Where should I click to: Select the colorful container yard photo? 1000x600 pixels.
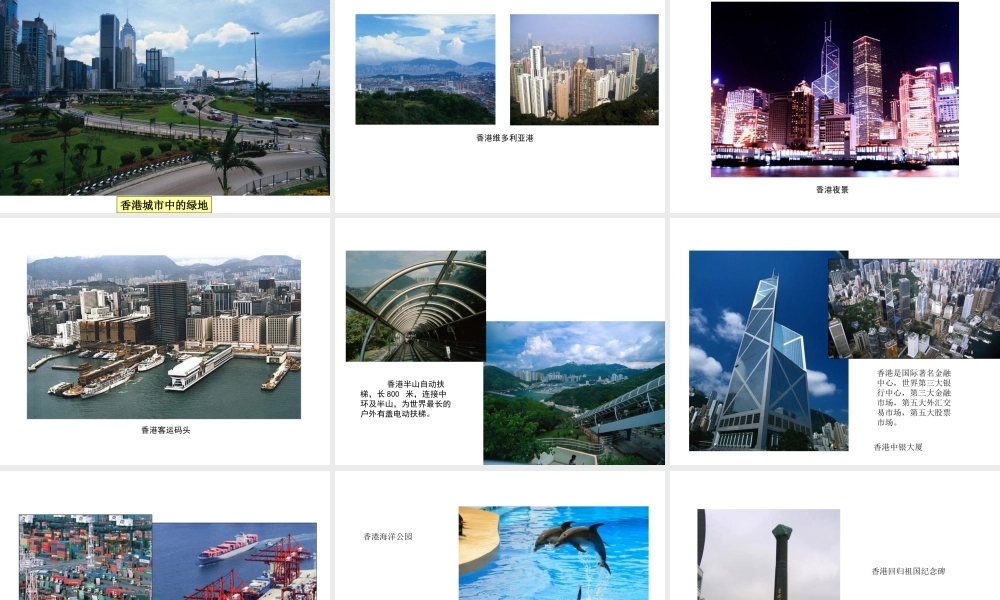(x=85, y=557)
